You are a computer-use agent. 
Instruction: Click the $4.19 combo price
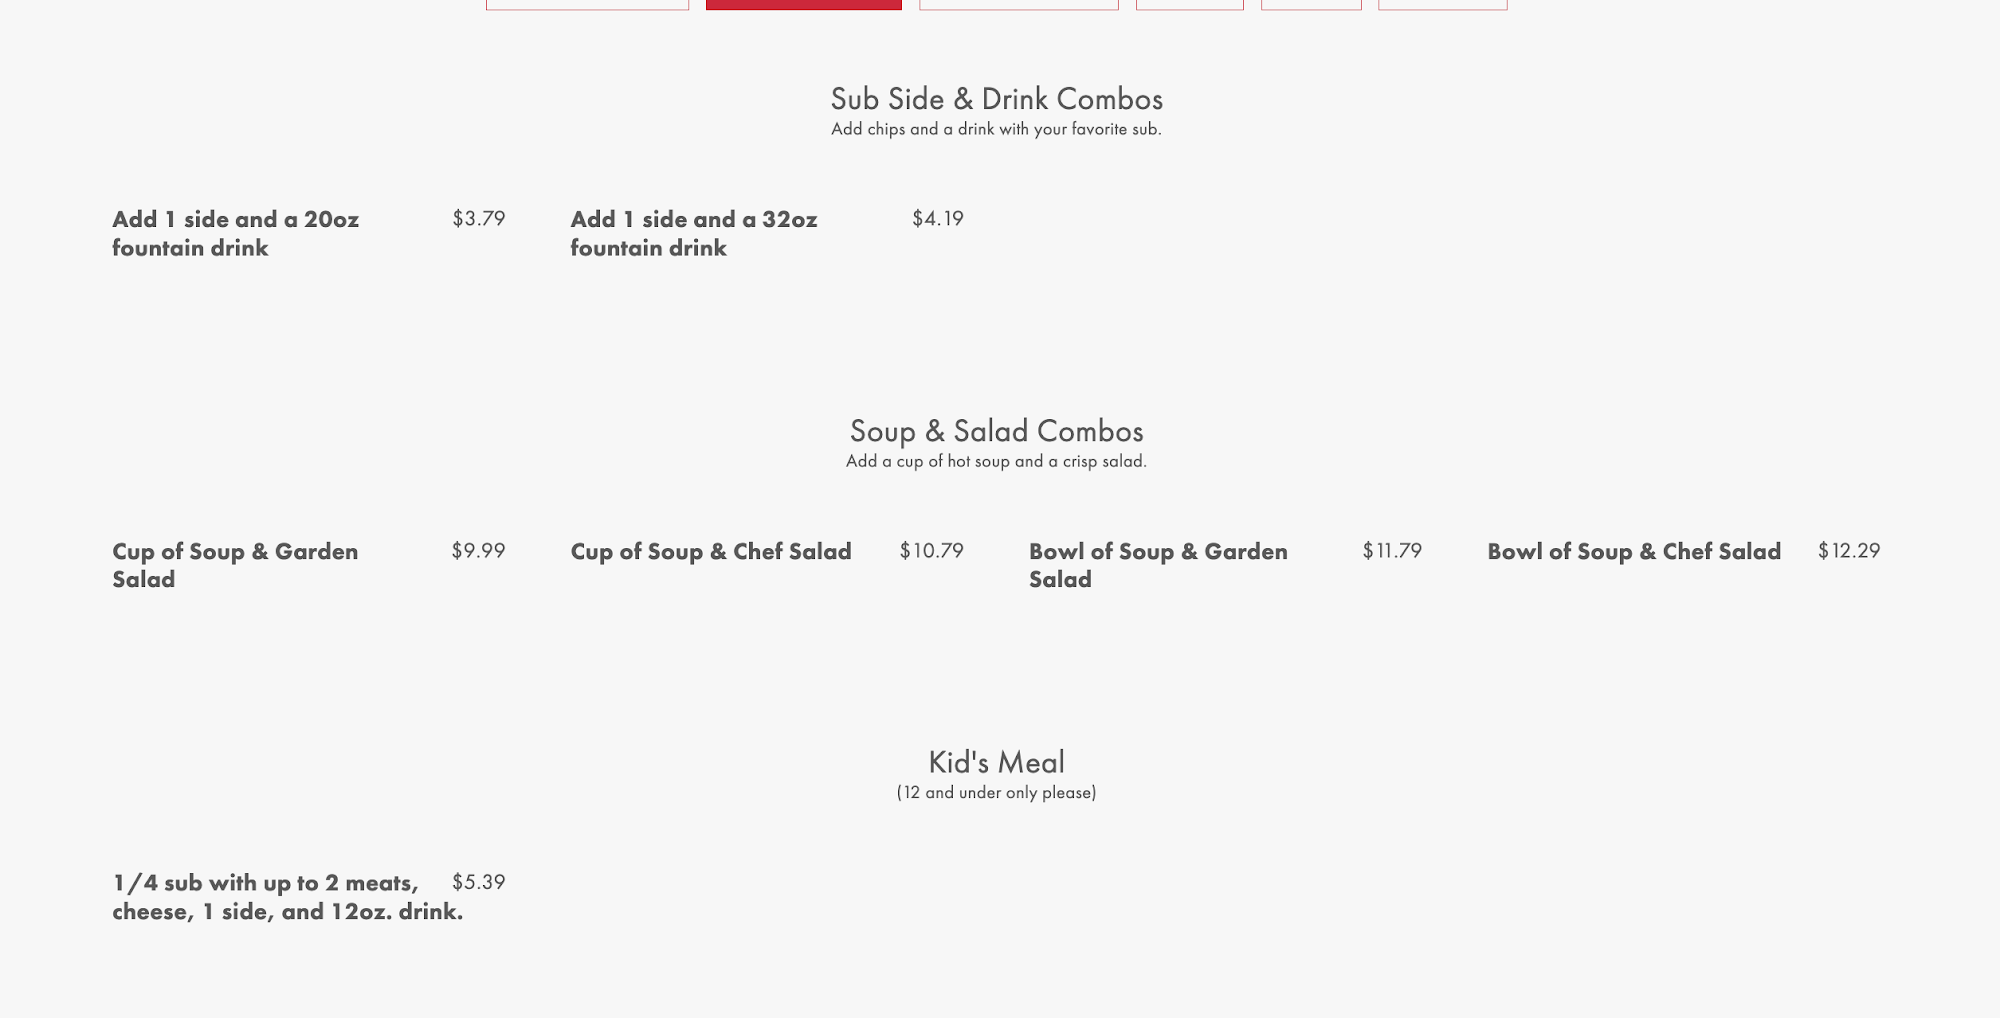(938, 218)
